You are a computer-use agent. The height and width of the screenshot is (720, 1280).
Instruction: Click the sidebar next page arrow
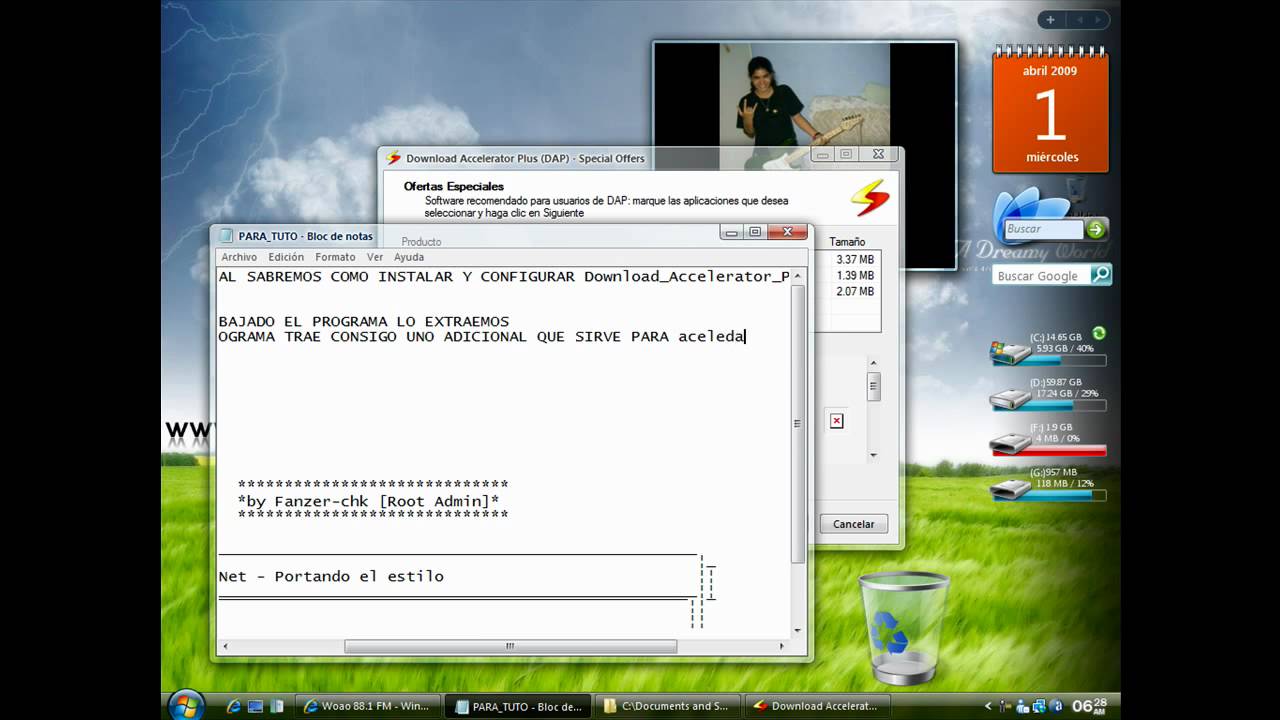pos(1098,20)
